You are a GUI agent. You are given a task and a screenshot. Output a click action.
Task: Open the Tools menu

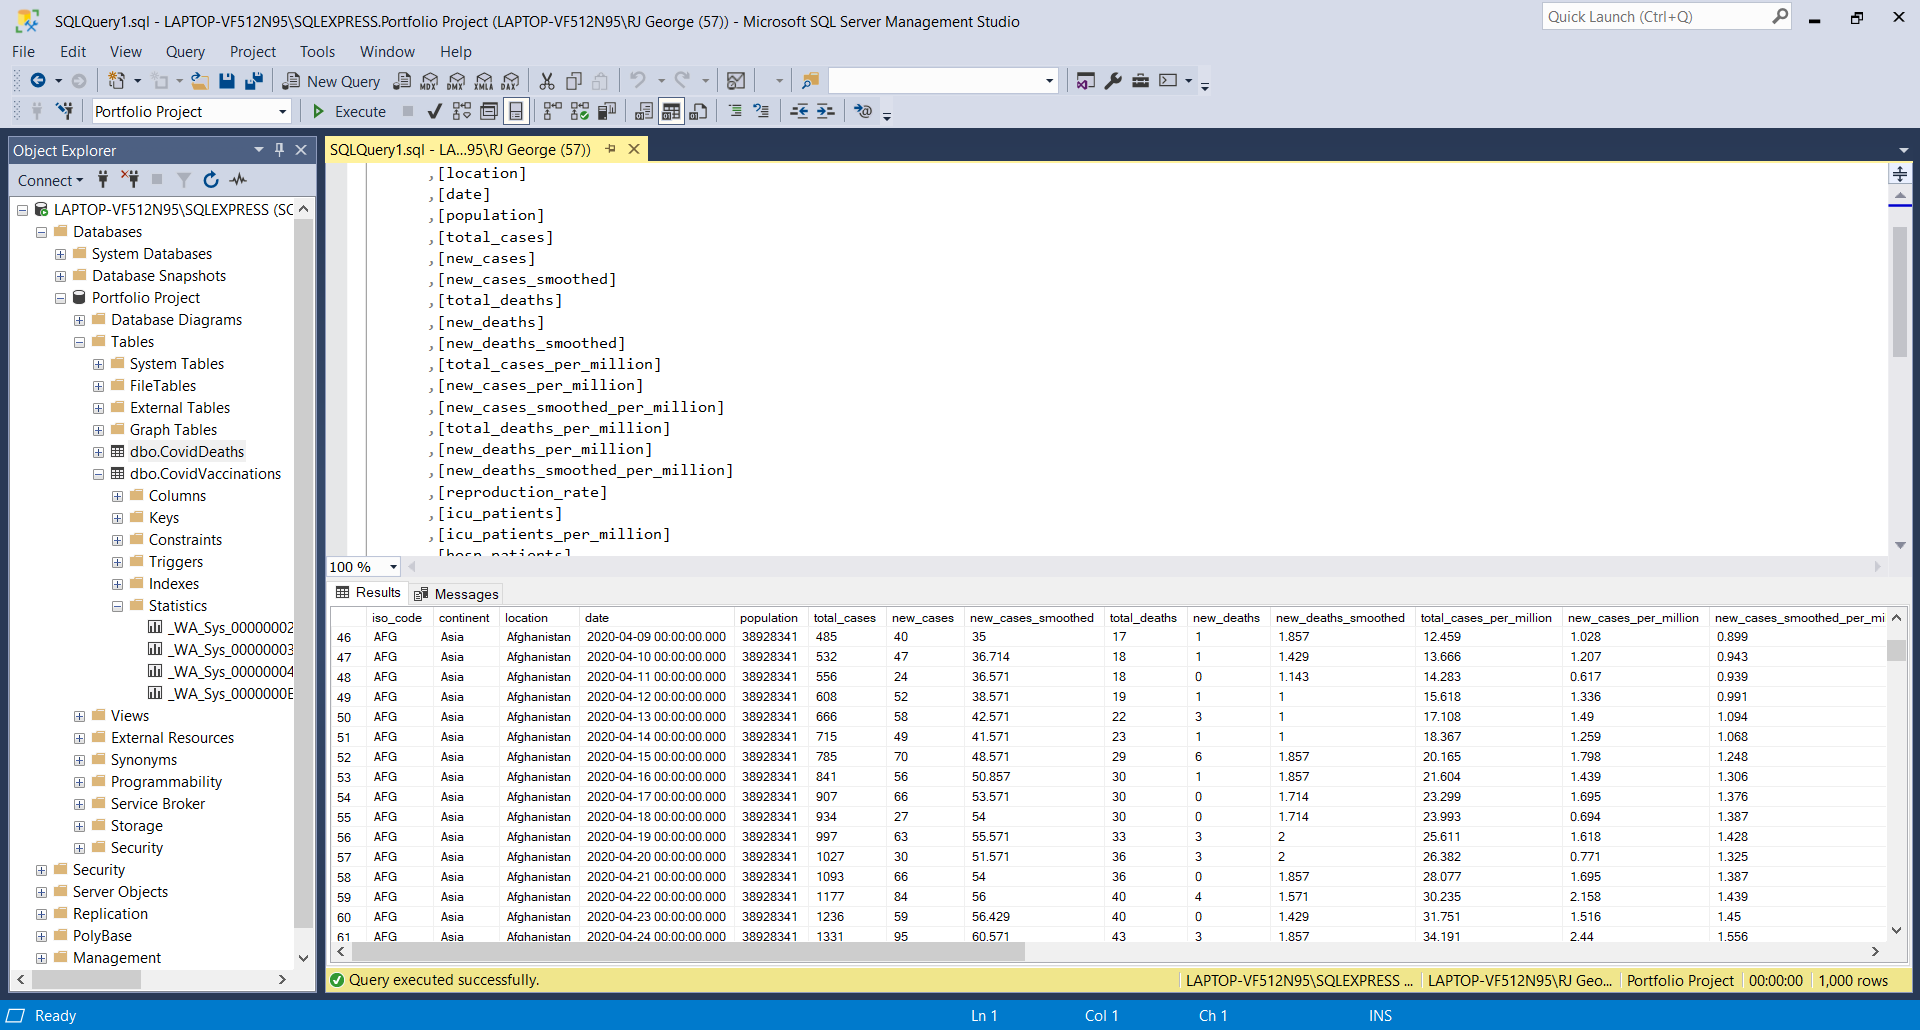[317, 52]
